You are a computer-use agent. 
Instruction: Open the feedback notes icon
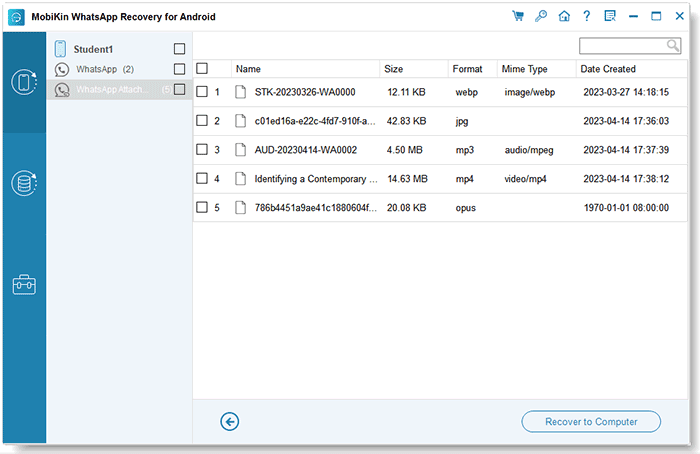coord(610,16)
